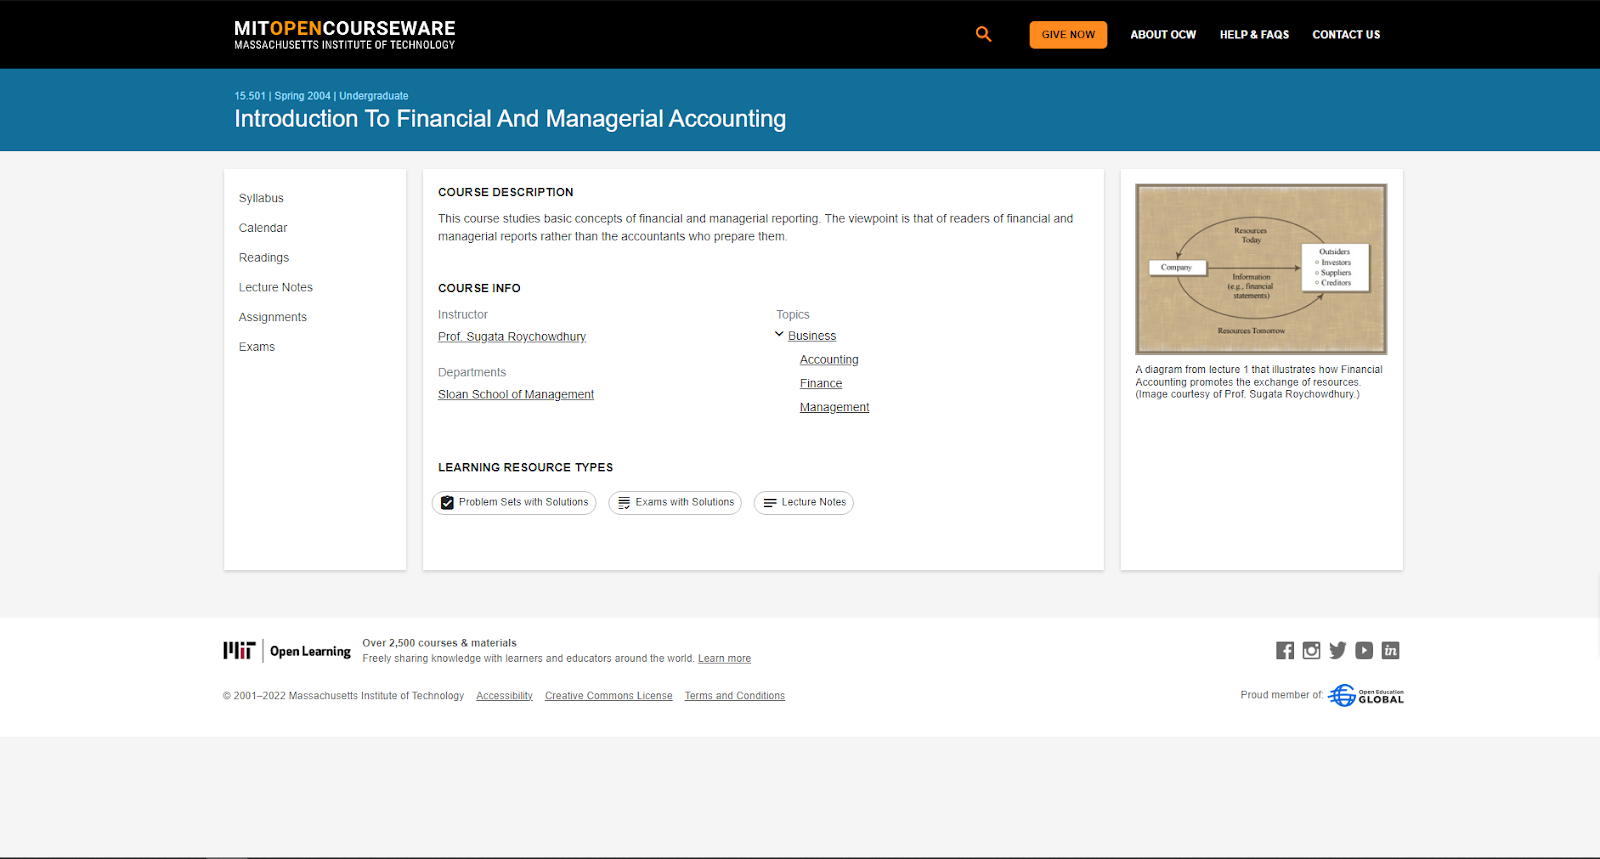
Task: Open the Contact Us menu item
Action: [x=1346, y=35]
